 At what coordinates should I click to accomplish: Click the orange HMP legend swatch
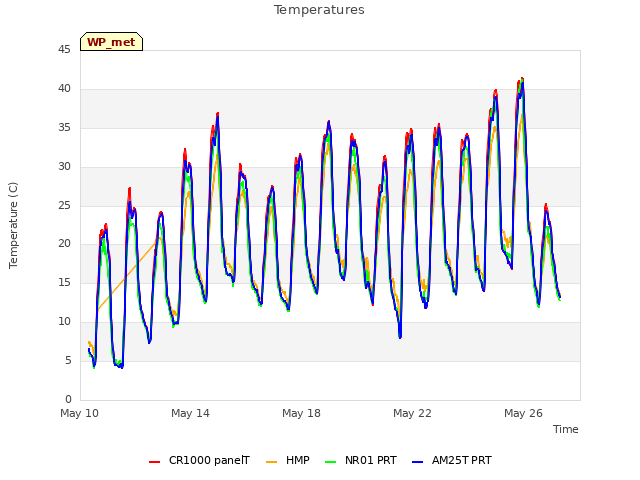tap(271, 462)
